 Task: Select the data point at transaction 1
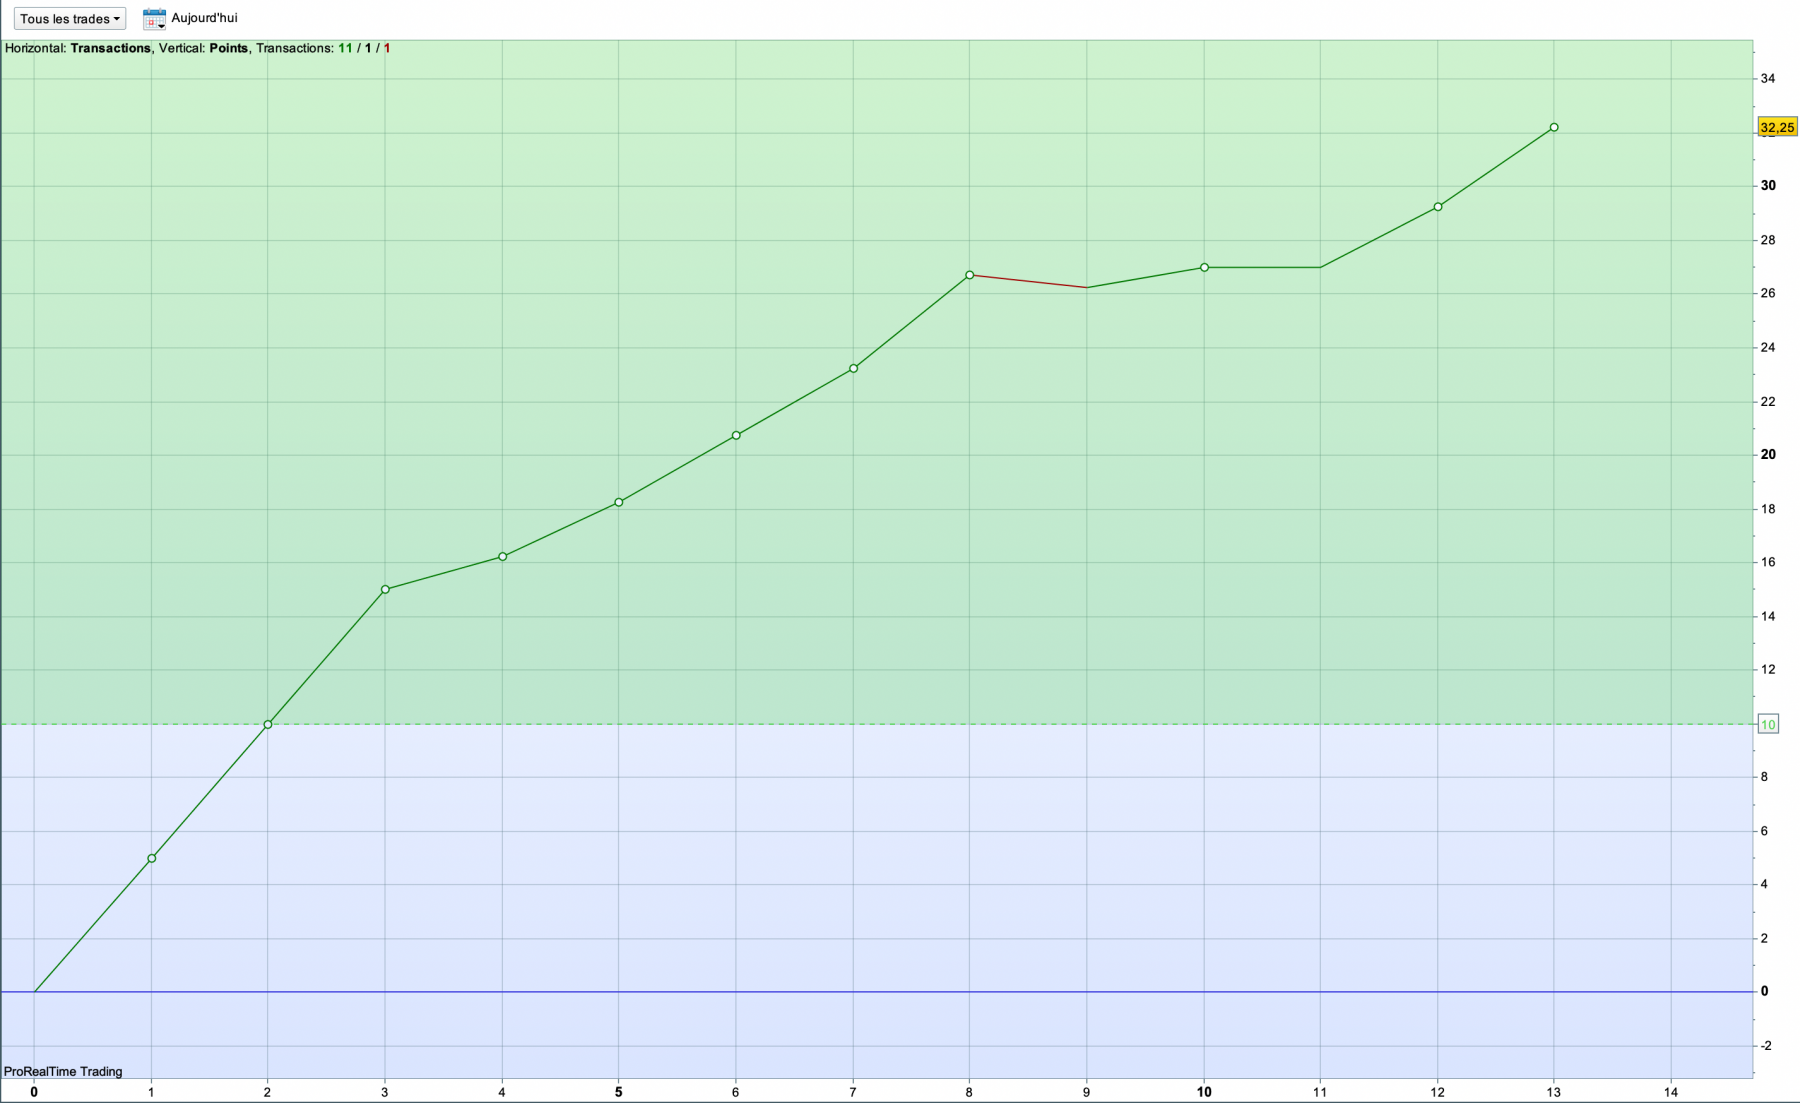(152, 859)
